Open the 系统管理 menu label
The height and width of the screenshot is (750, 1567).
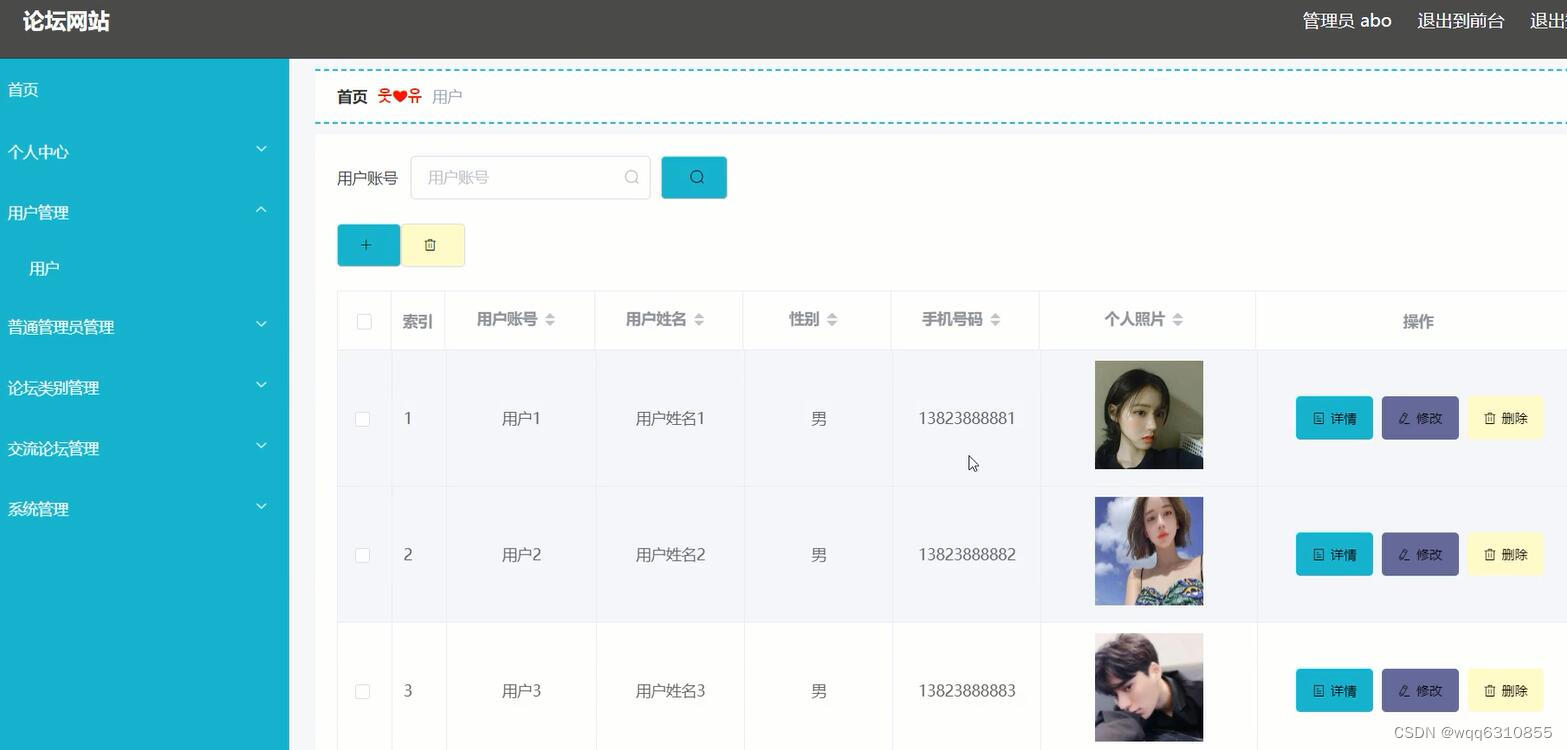38,509
